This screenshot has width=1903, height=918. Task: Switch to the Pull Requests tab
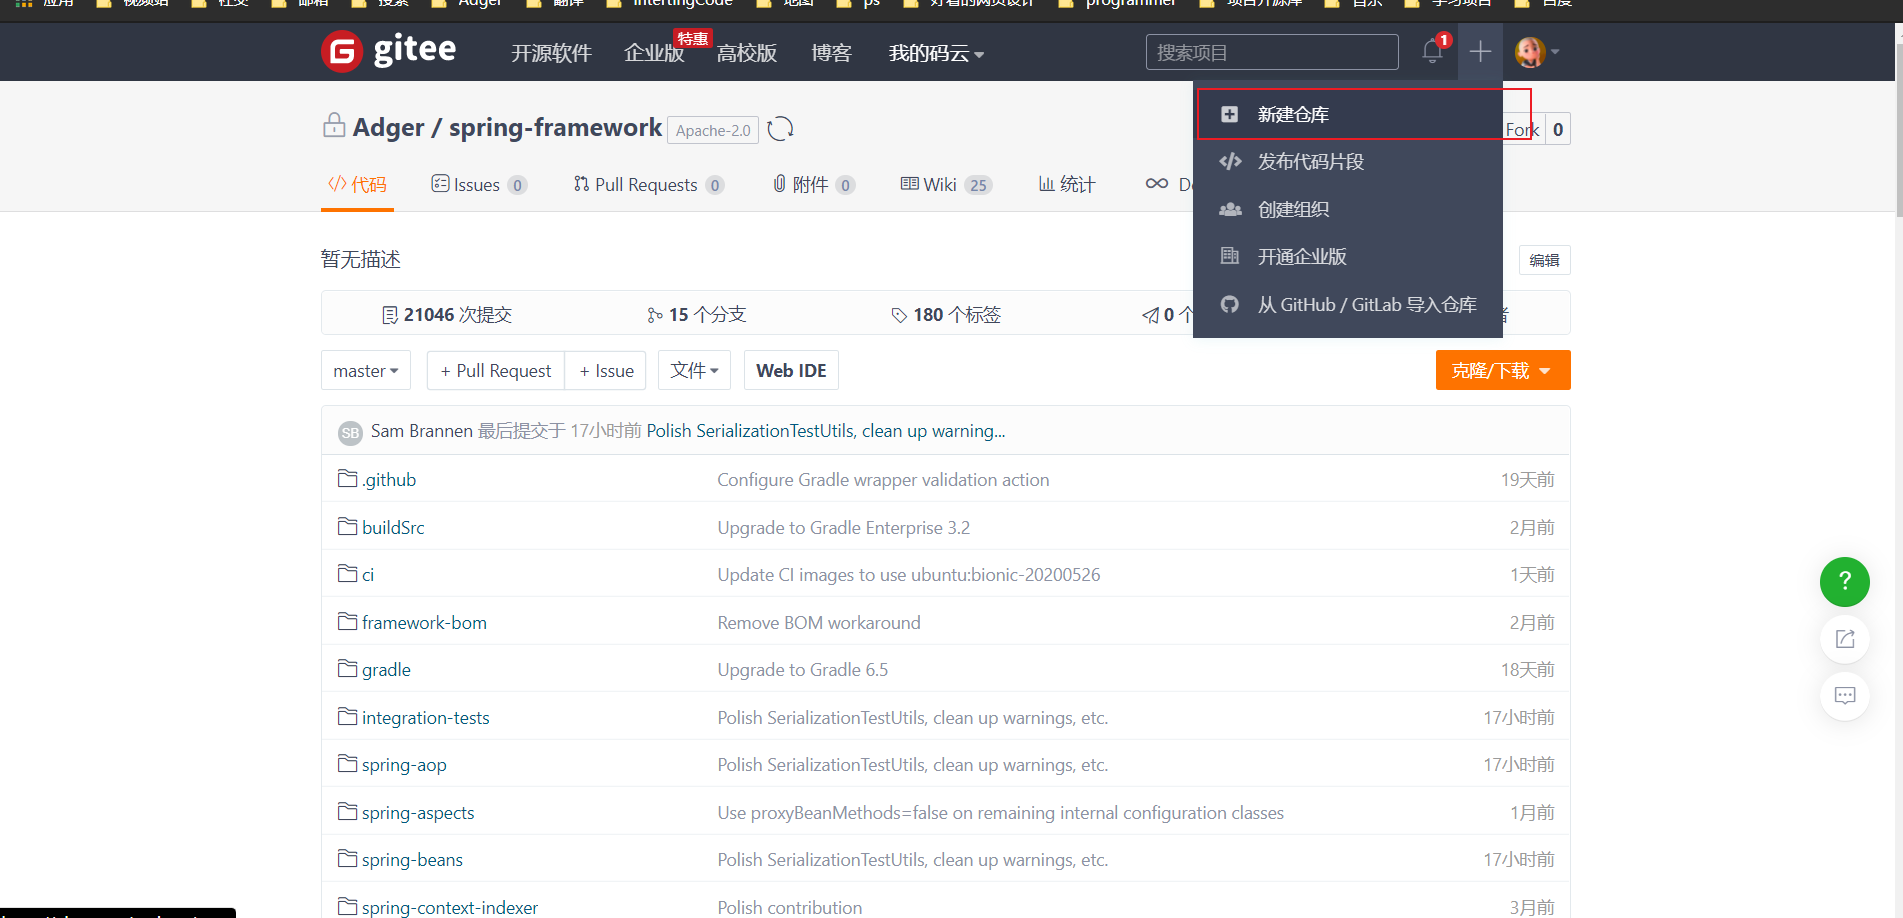point(648,185)
